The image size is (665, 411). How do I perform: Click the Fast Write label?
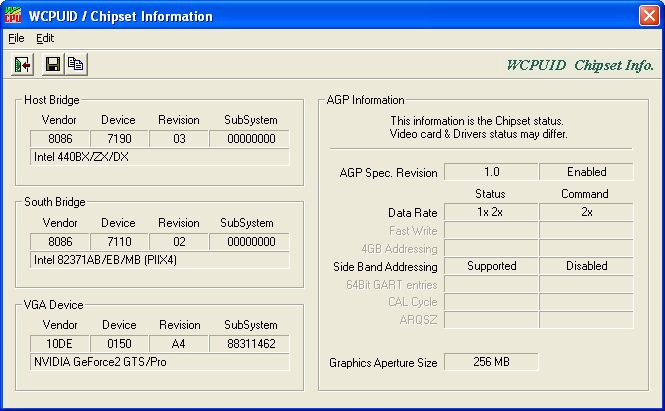pyautogui.click(x=413, y=231)
